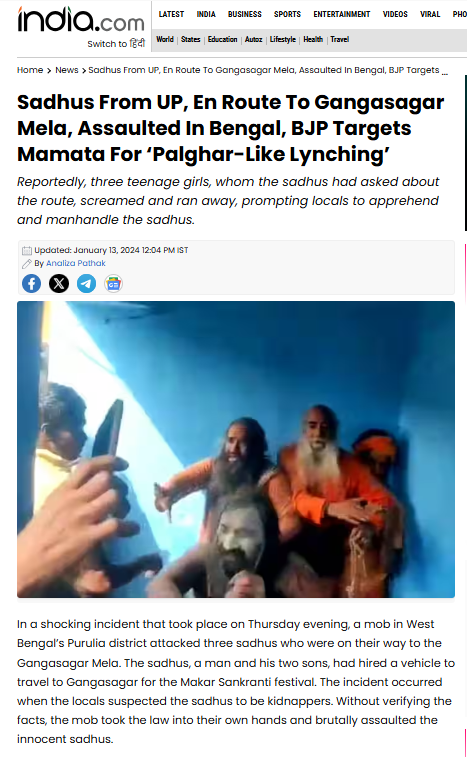Follow on Google News icon
The image size is (467, 757).
[x=113, y=283]
